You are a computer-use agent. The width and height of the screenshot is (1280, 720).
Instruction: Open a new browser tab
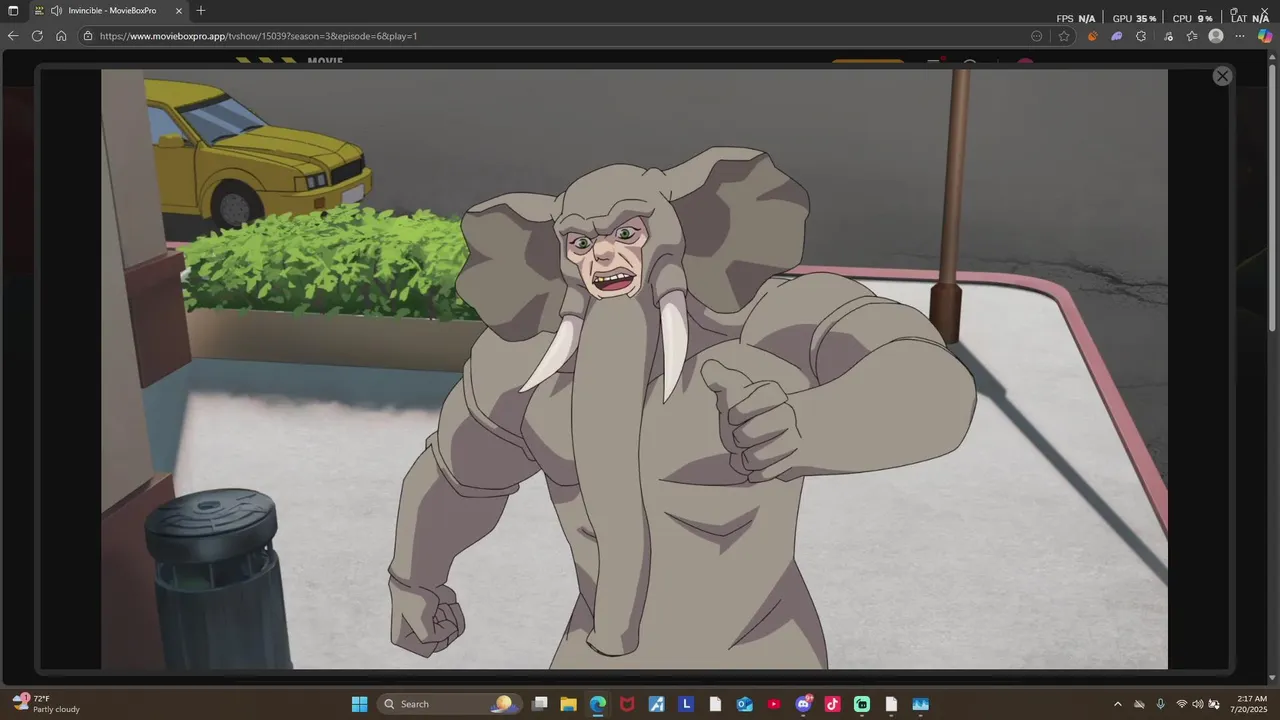pos(201,11)
